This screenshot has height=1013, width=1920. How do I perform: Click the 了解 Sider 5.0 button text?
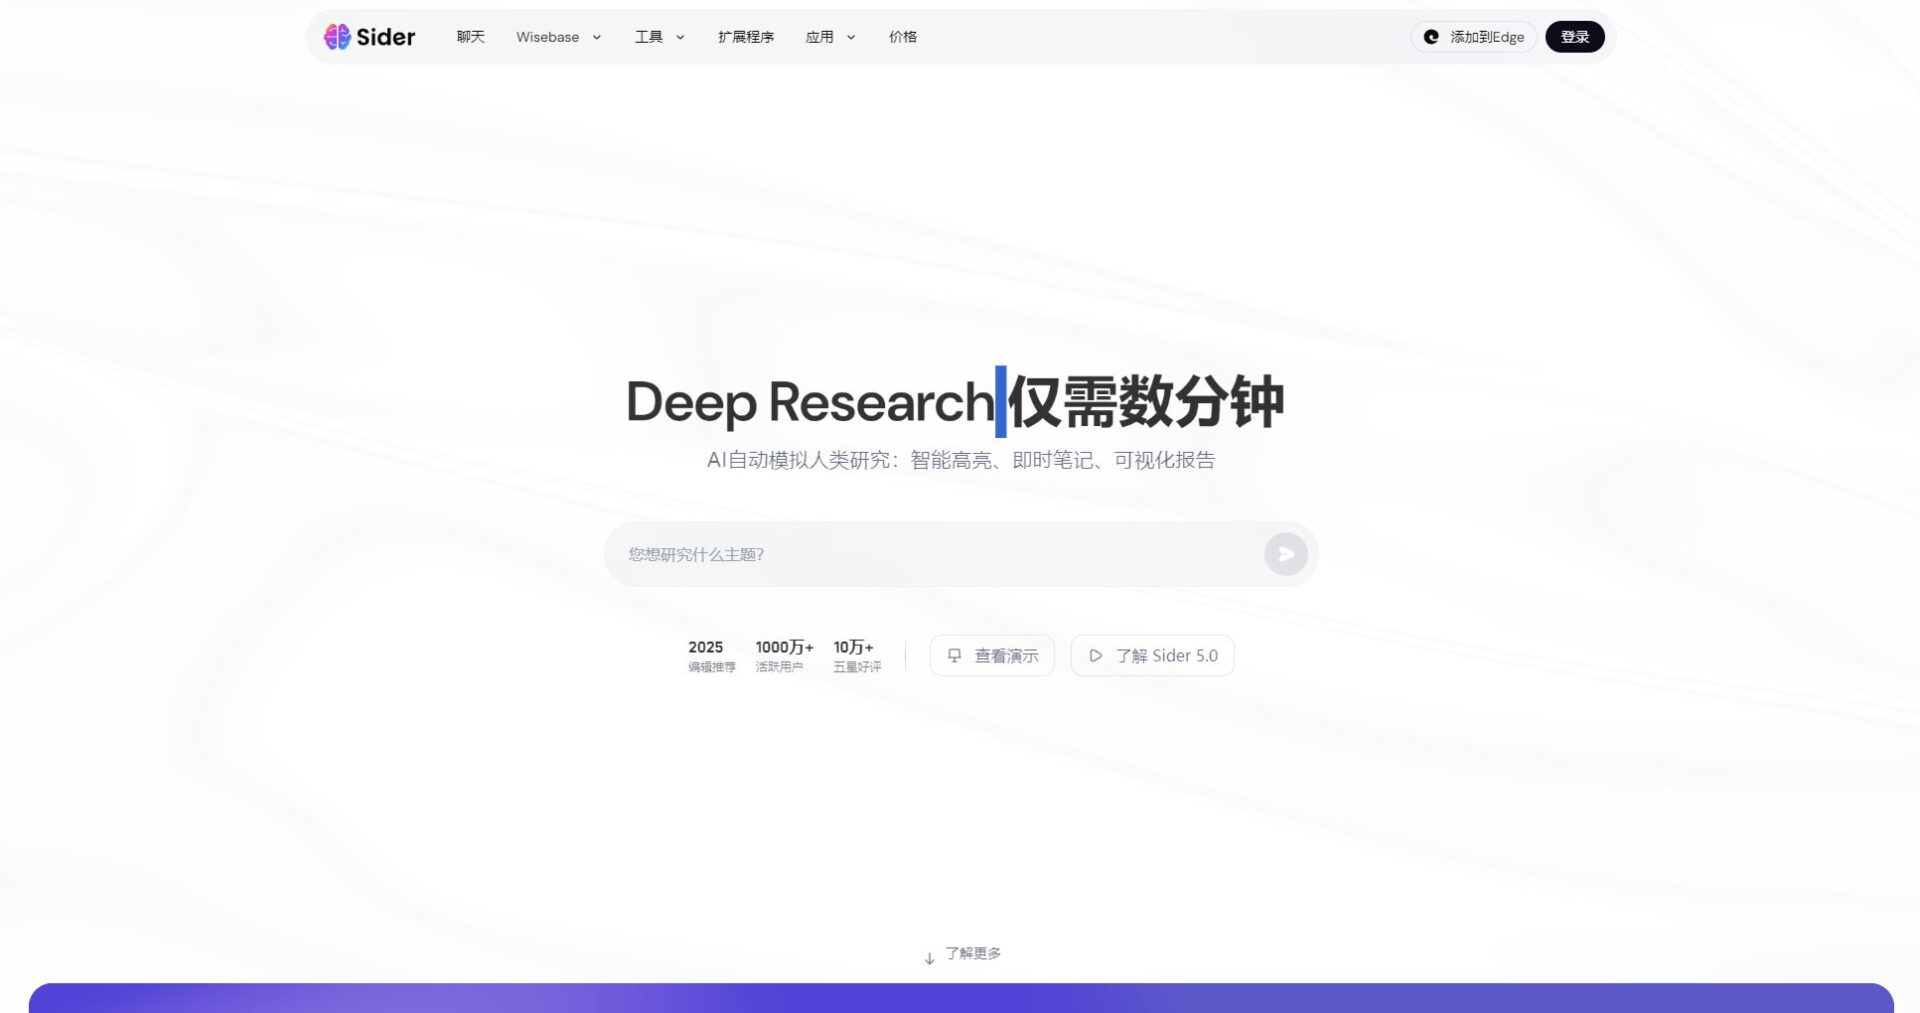pos(1166,656)
